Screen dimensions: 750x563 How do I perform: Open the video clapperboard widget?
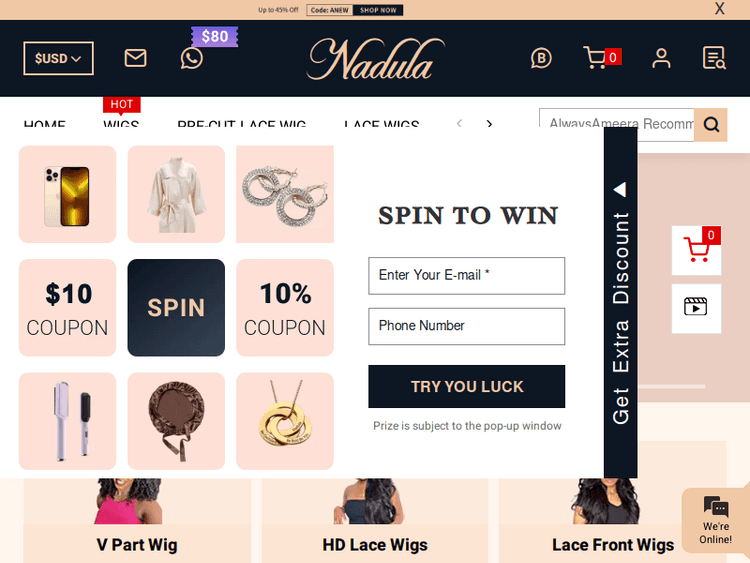pyautogui.click(x=696, y=308)
